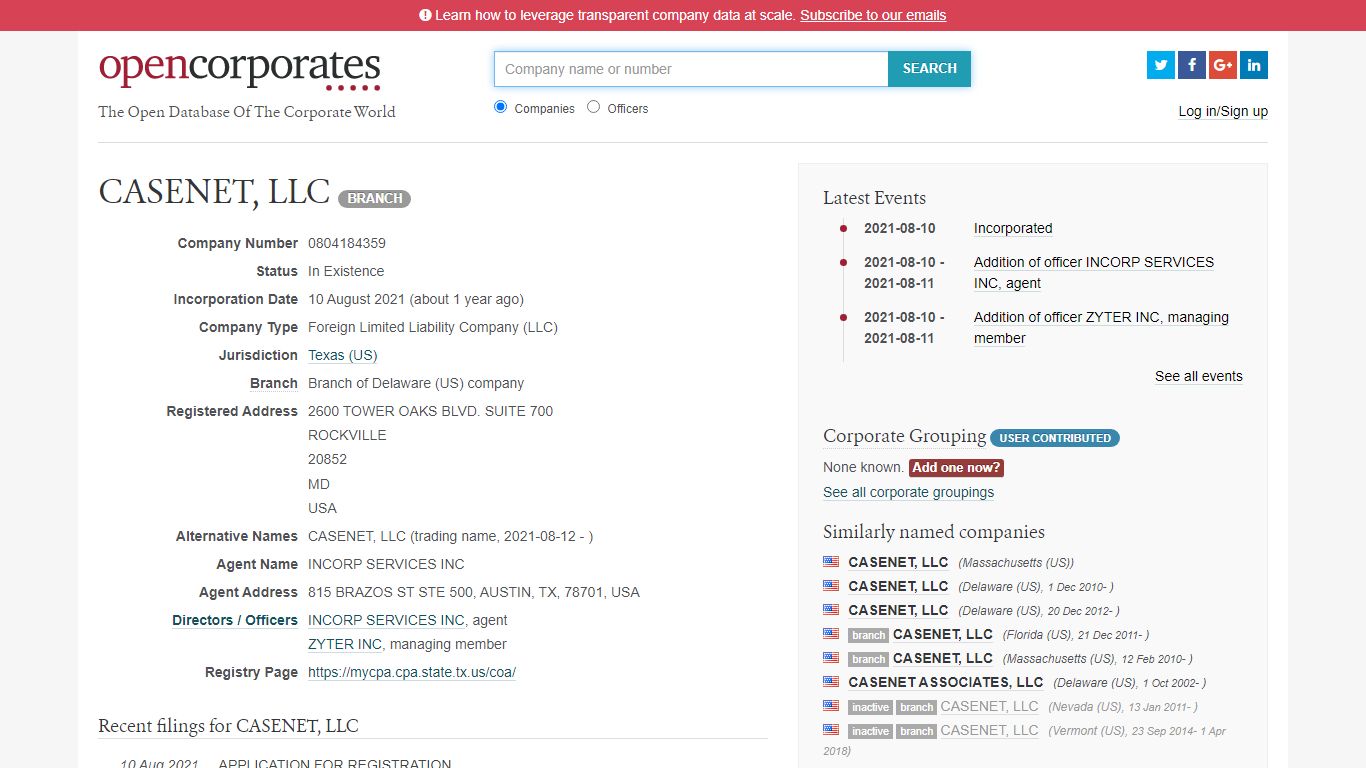
Task: Open OpenCorporates Twitter page icon
Action: [x=1161, y=65]
